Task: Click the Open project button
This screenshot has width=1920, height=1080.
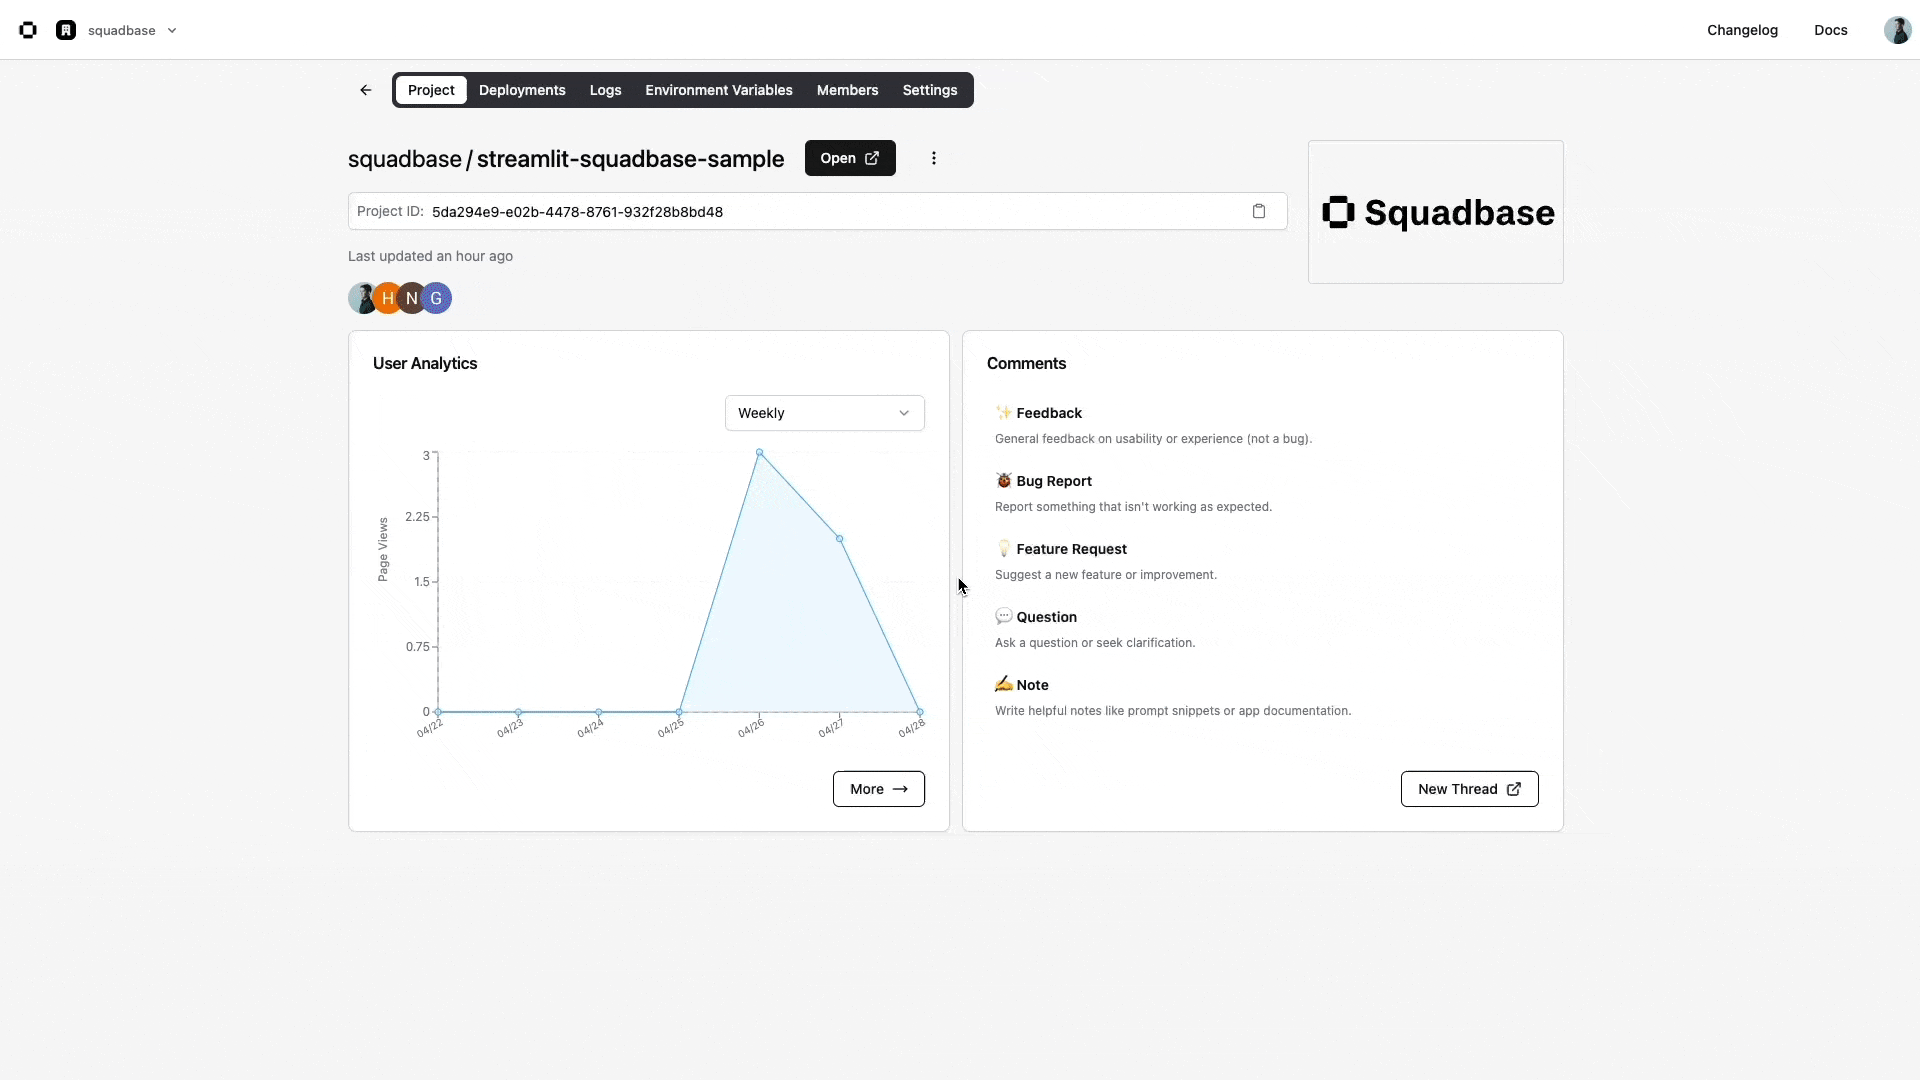Action: pos(849,158)
